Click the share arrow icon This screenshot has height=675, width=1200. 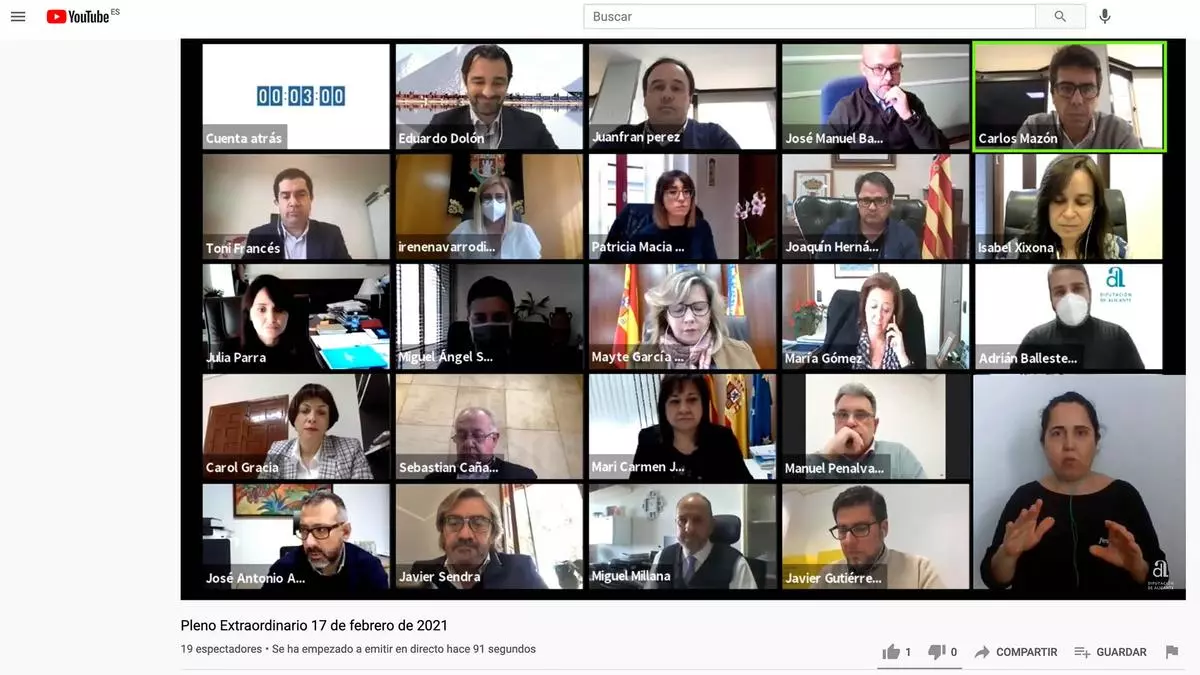tap(982, 652)
